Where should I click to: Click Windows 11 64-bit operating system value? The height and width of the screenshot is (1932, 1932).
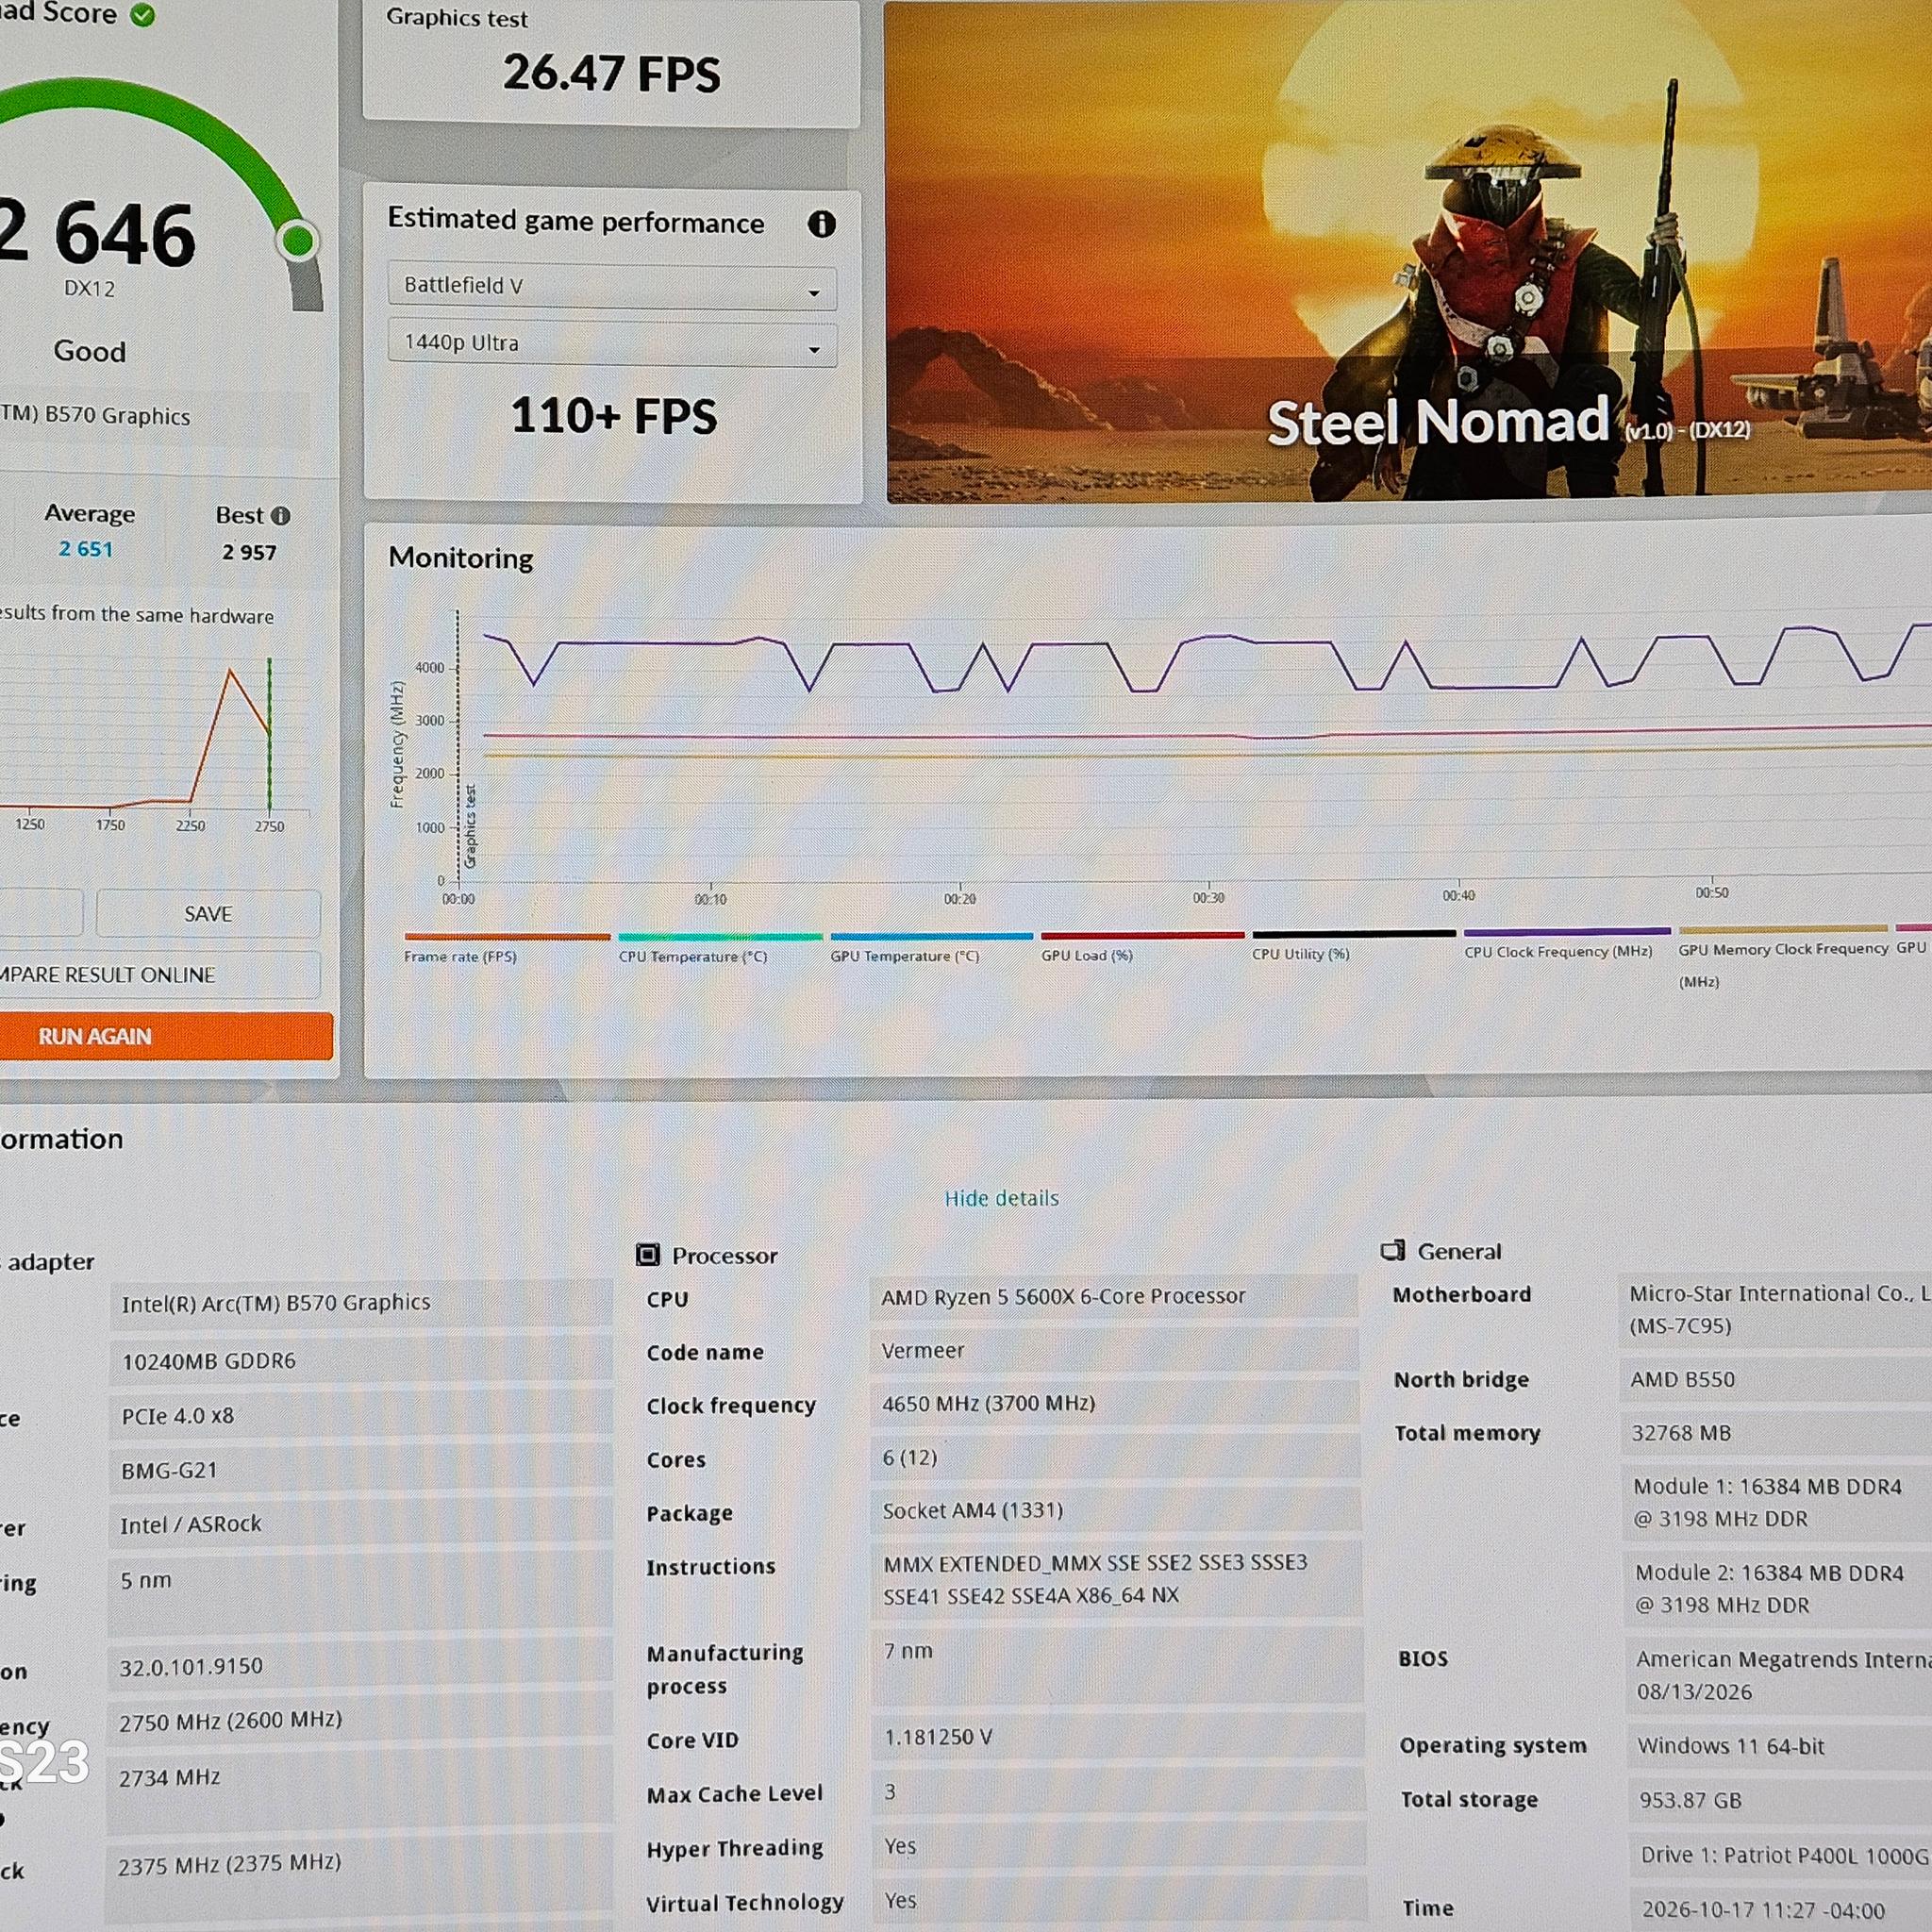point(1779,1746)
